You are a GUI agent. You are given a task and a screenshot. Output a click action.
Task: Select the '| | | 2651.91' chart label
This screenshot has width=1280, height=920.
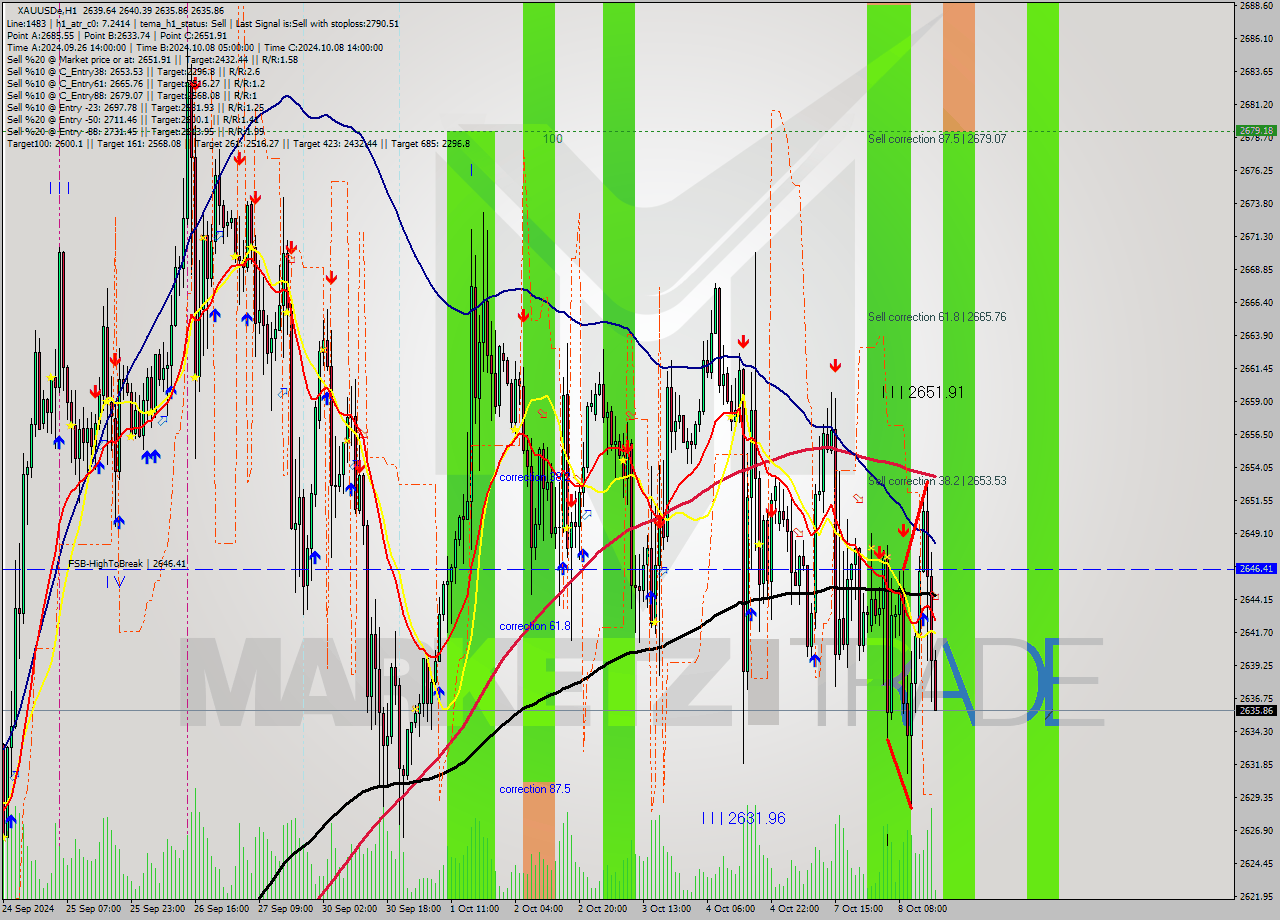923,392
